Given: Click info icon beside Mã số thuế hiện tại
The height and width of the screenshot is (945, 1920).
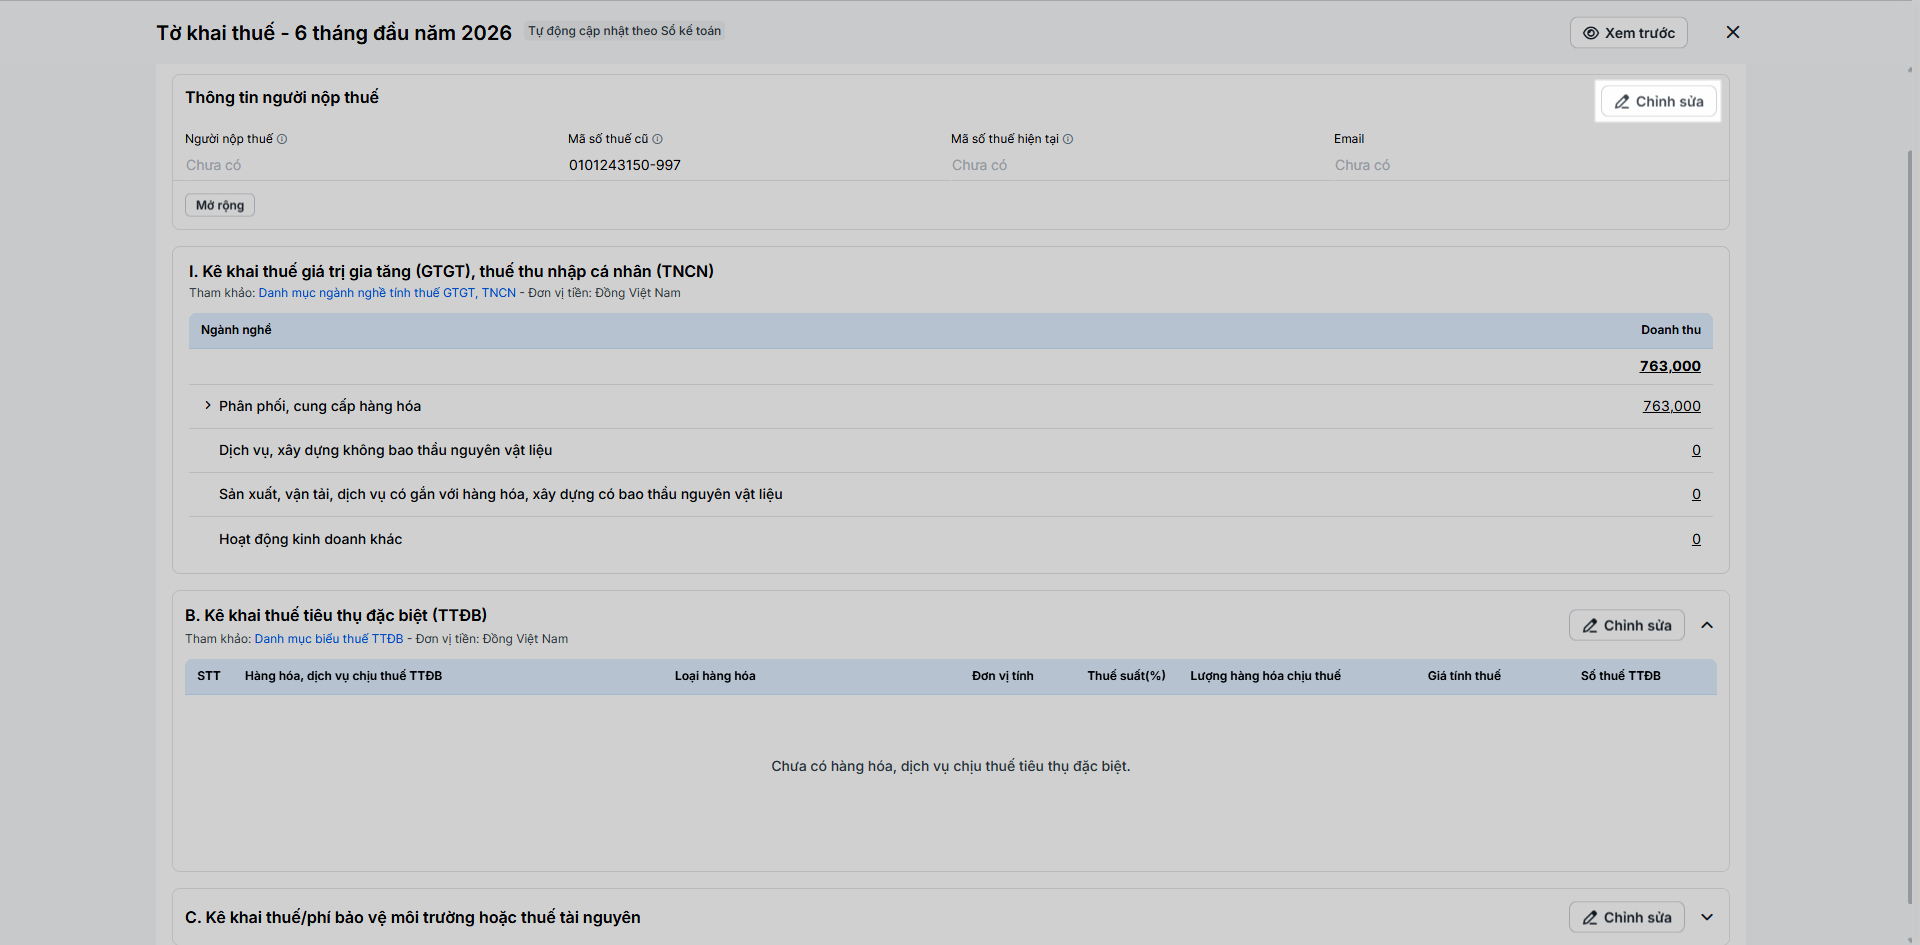Looking at the screenshot, I should (1068, 139).
